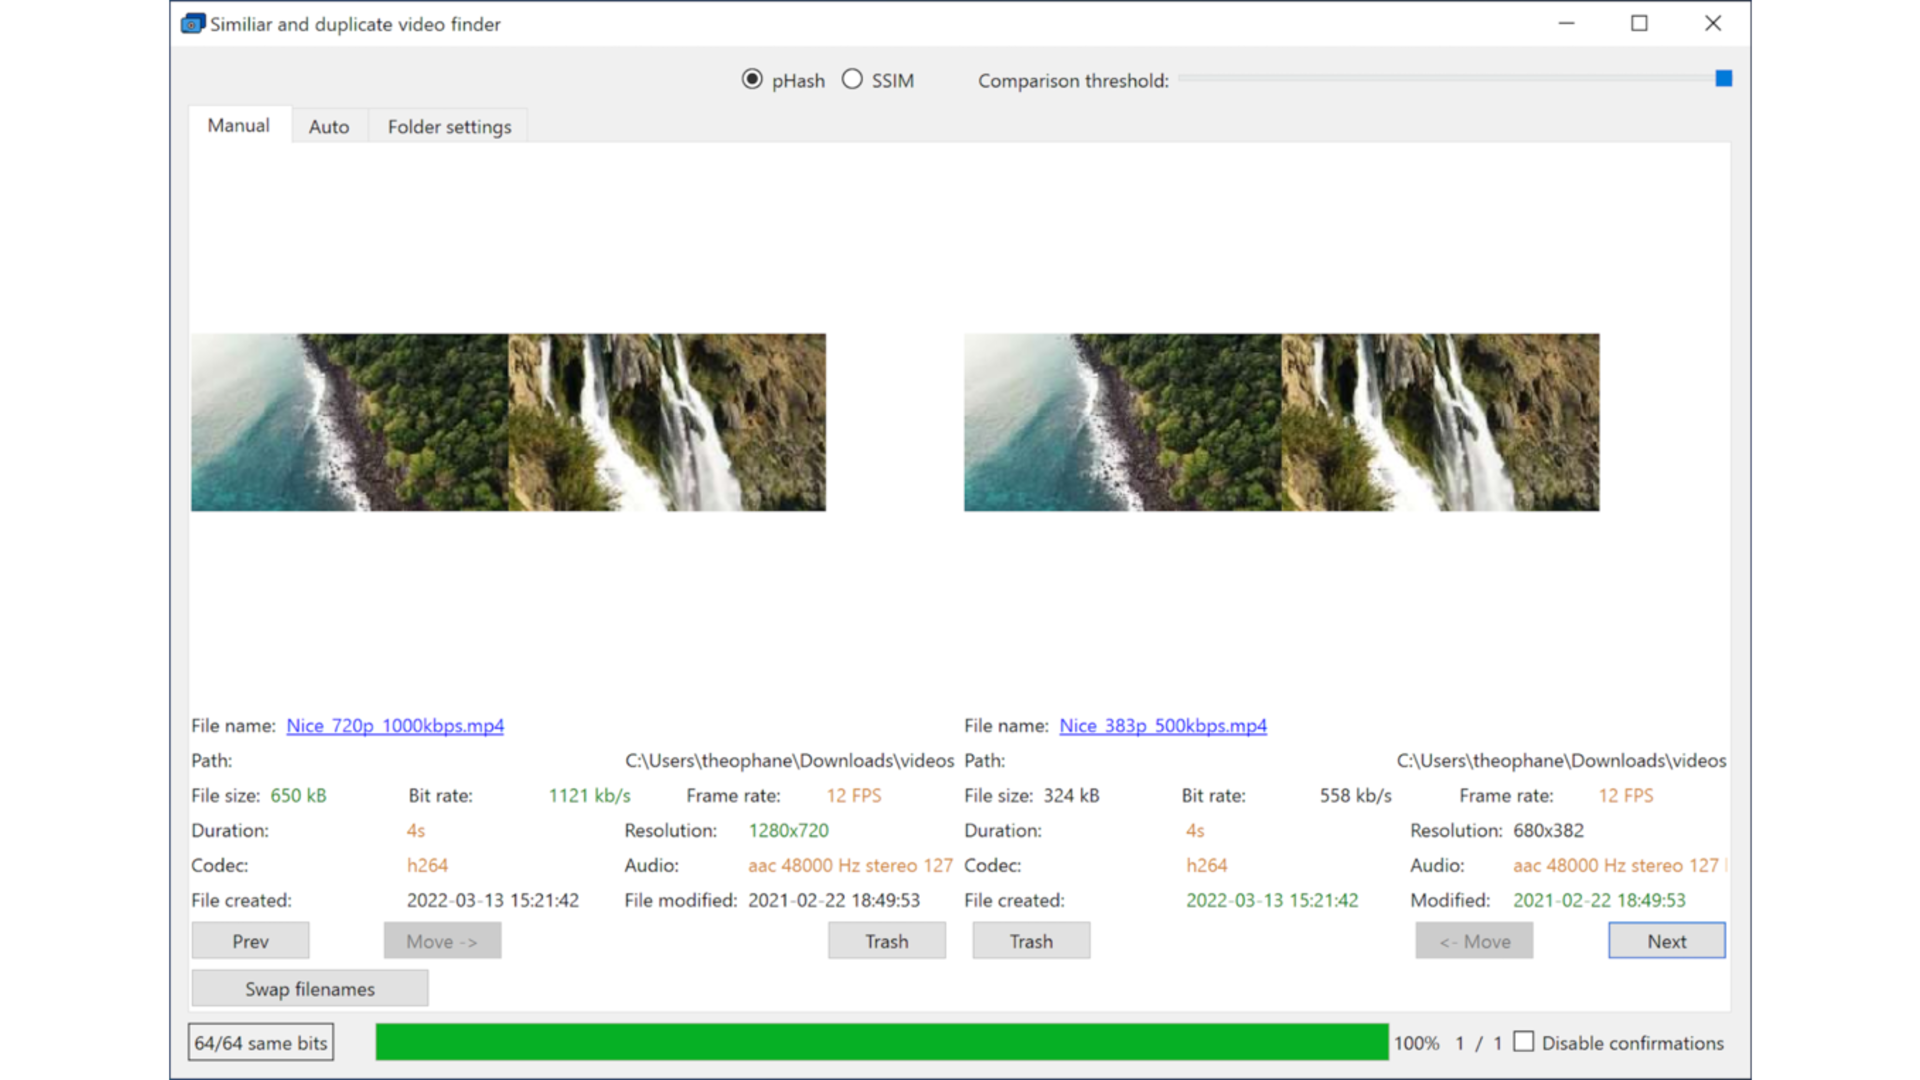Viewport: 1920px width, 1080px height.
Task: Trash the left 720p video
Action: (886, 941)
